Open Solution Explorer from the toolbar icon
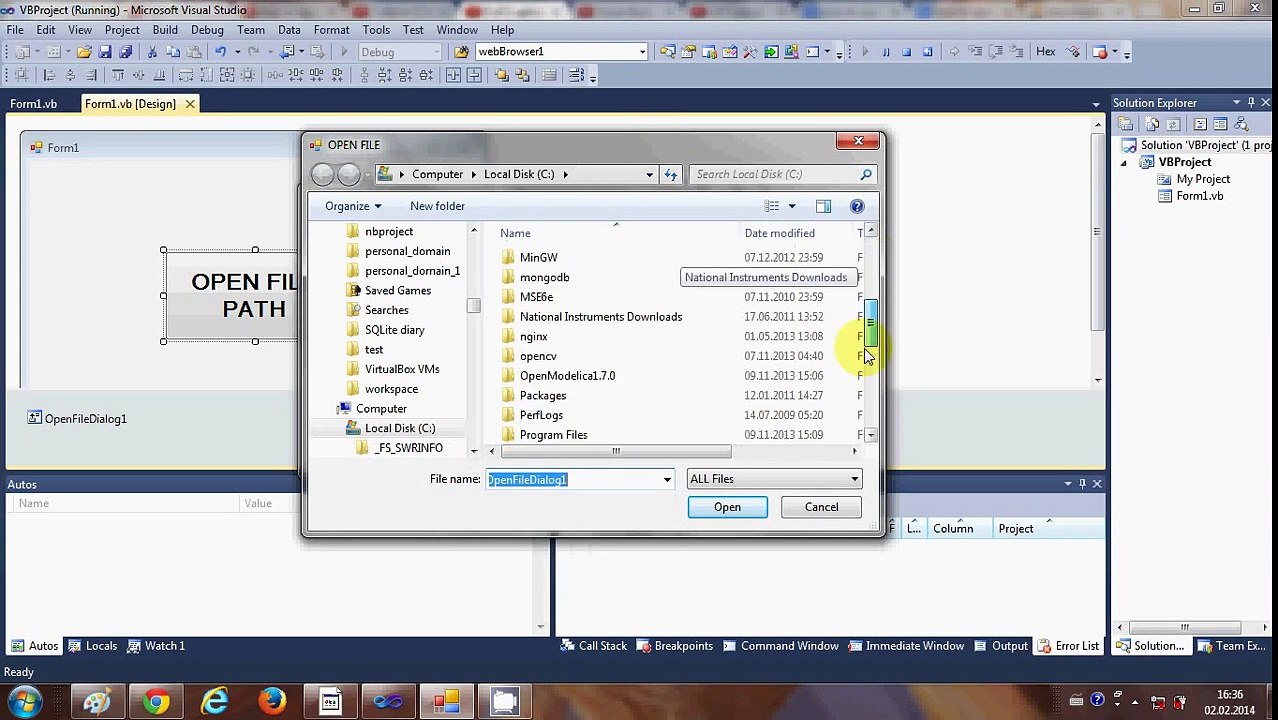Image resolution: width=1278 pixels, height=720 pixels. [x=667, y=52]
